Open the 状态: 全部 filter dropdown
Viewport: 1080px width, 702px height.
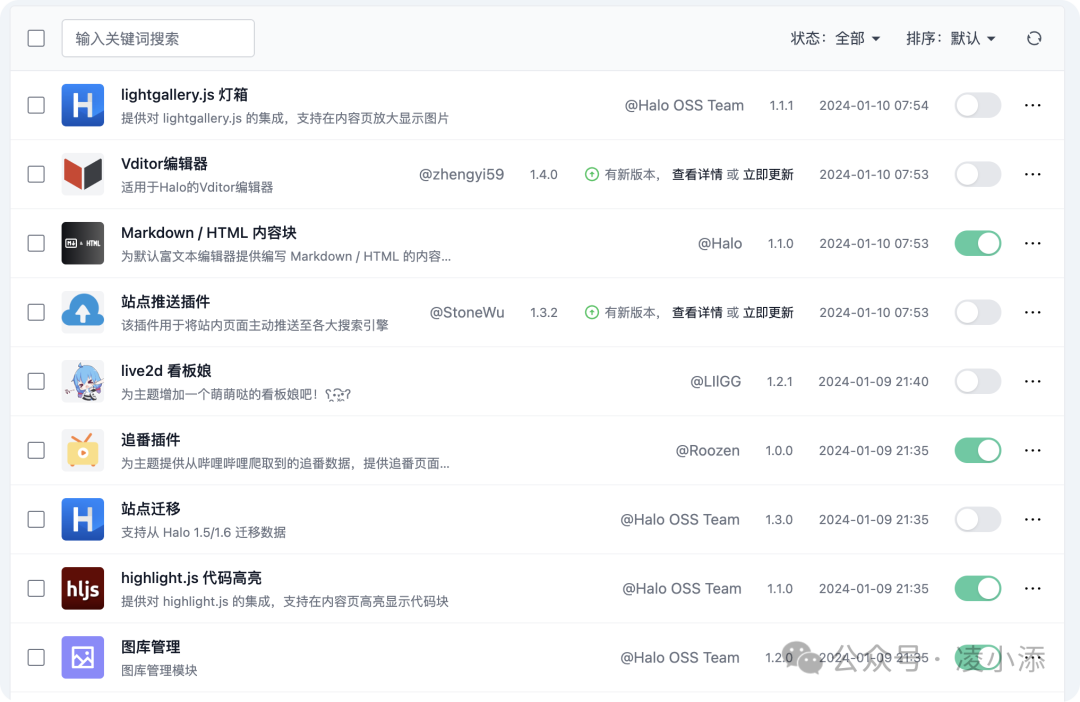click(835, 39)
